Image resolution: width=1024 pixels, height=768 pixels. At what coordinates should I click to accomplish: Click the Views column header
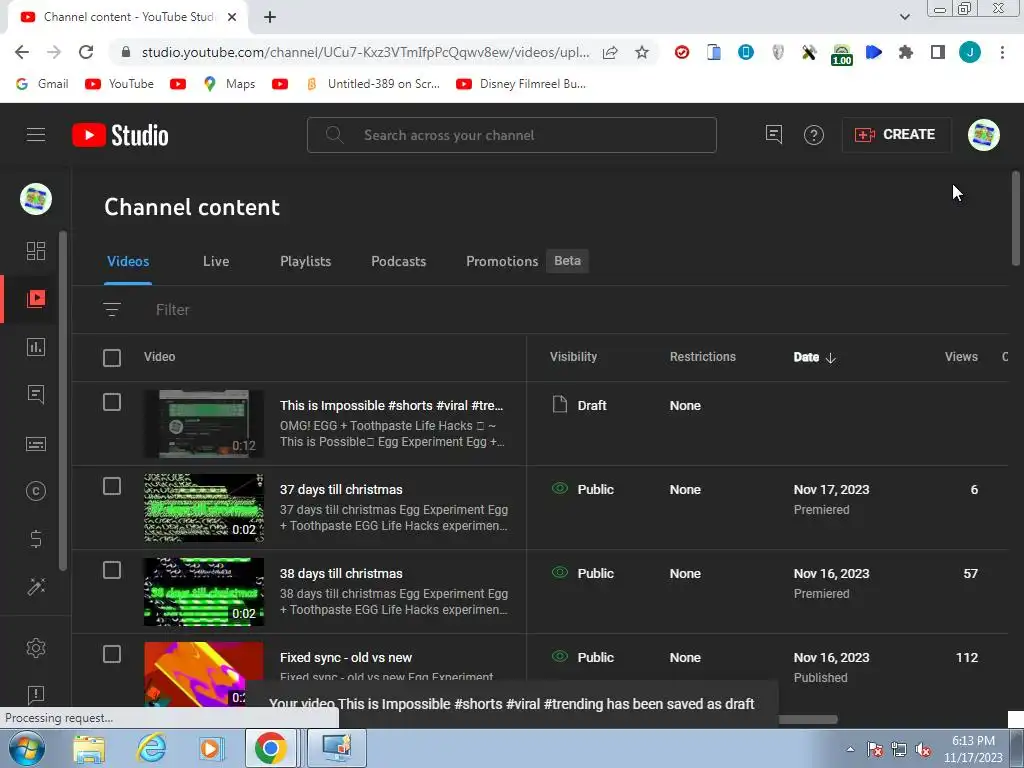pyautogui.click(x=961, y=357)
